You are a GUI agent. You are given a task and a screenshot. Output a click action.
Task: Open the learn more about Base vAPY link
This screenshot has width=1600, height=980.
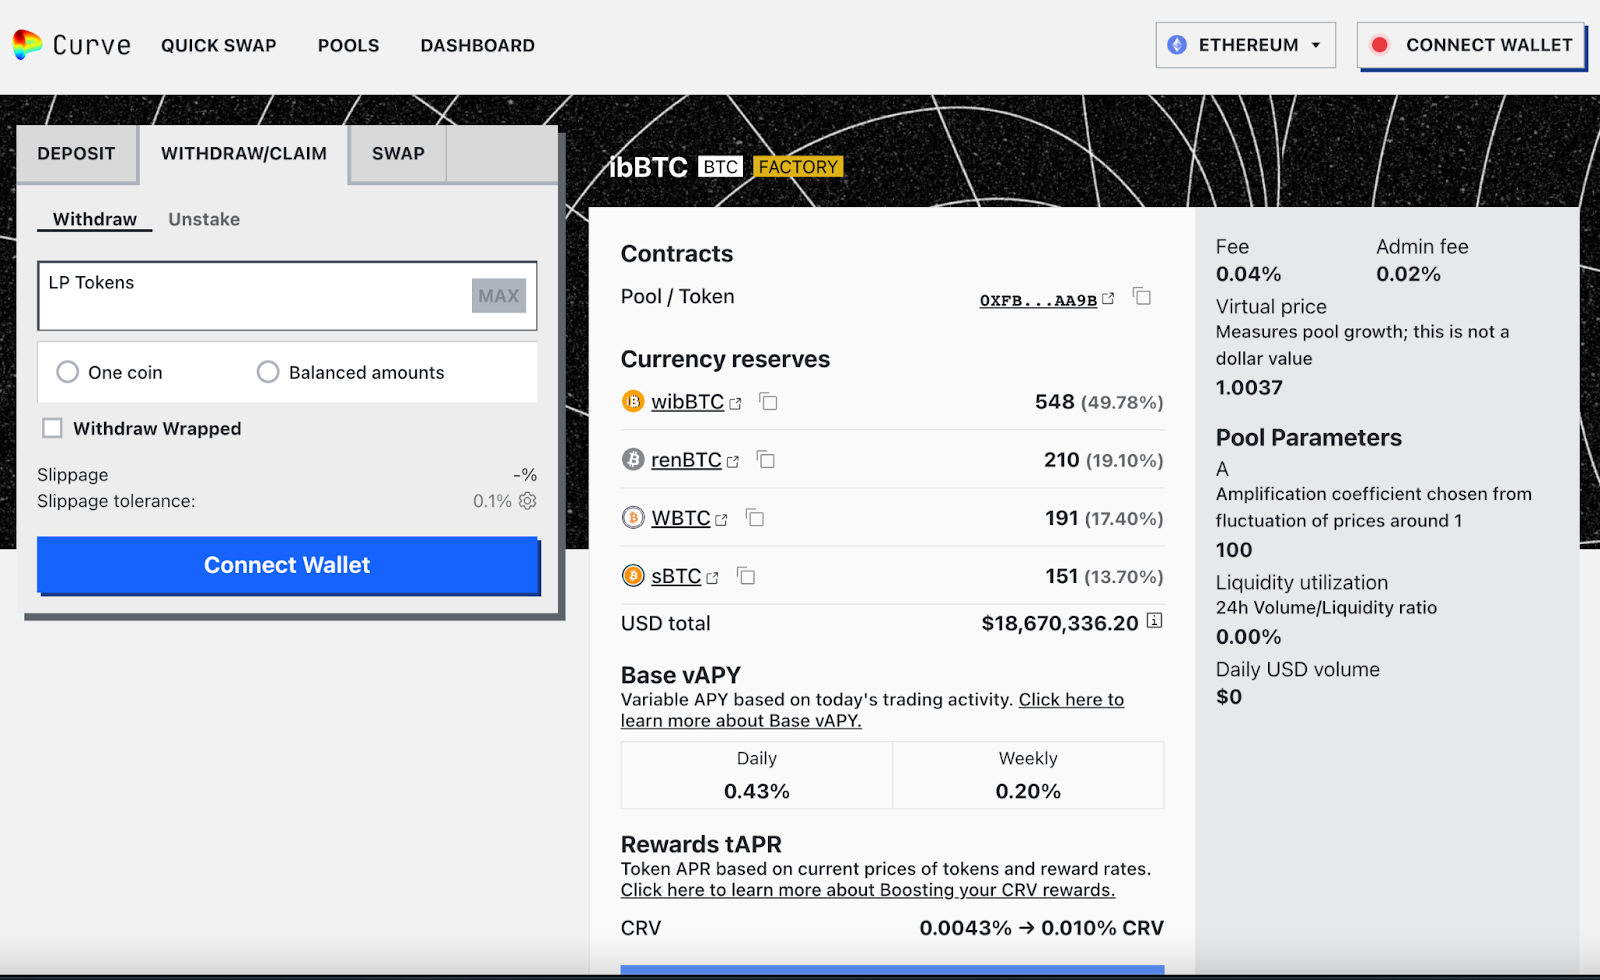872,710
